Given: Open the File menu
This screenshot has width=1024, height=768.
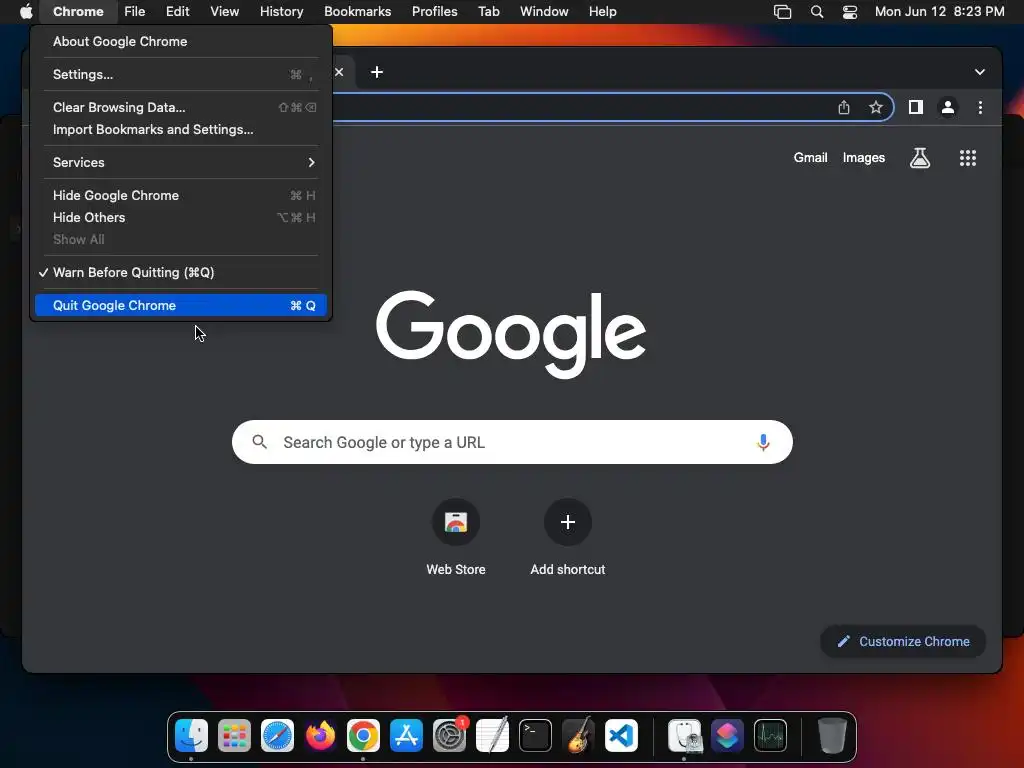Looking at the screenshot, I should 135,11.
